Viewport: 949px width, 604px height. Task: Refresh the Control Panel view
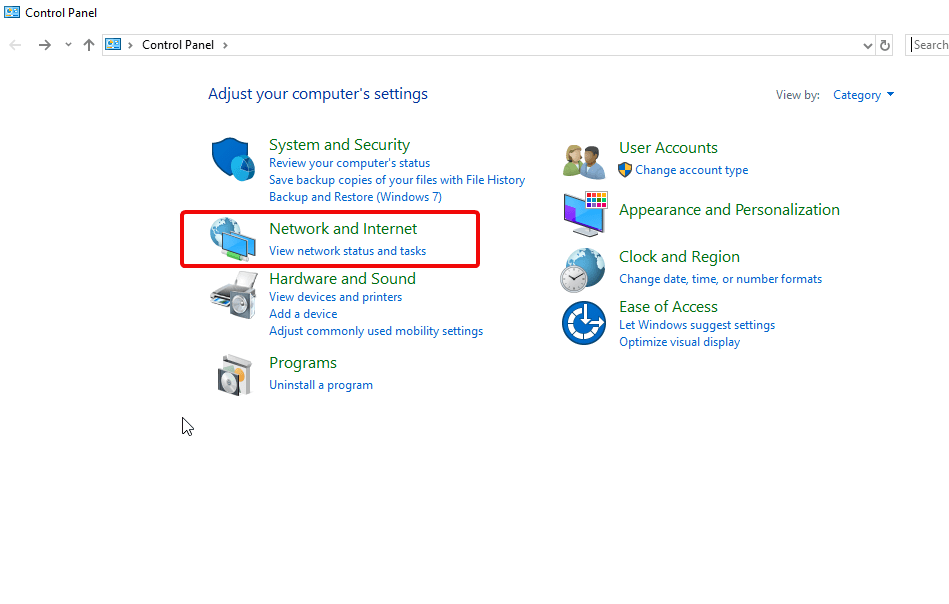tap(885, 45)
